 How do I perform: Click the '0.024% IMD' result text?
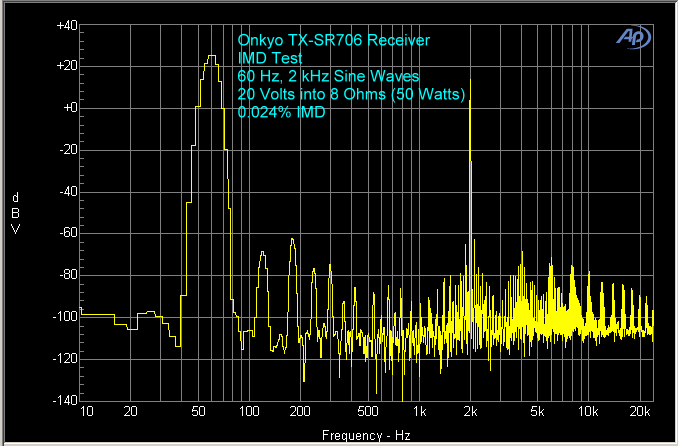(281, 112)
